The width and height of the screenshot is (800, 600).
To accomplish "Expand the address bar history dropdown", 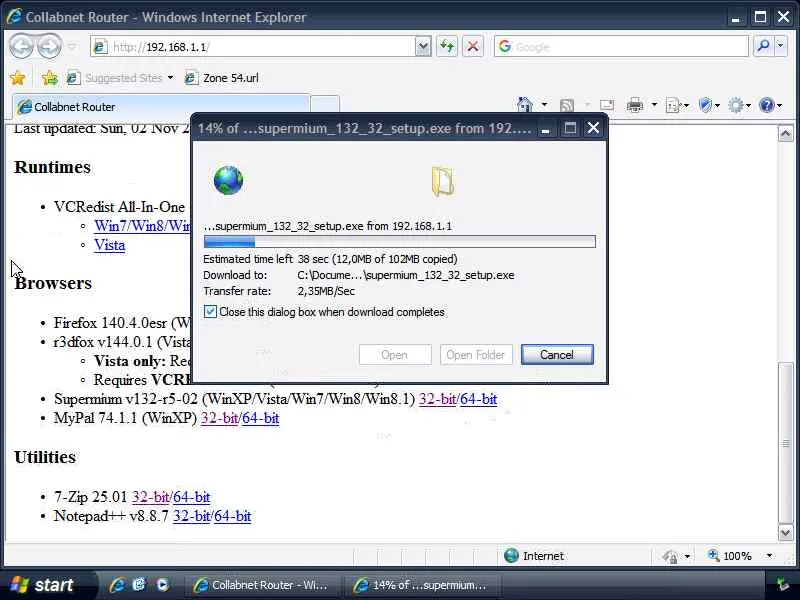I will tap(422, 47).
